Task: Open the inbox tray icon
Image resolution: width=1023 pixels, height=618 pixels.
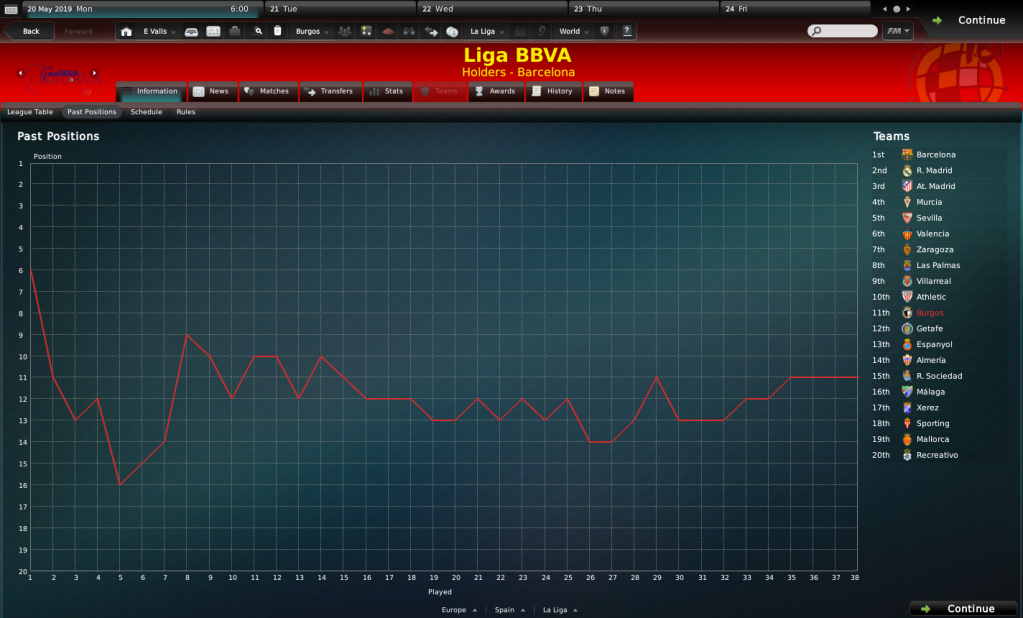Action: click(x=191, y=31)
